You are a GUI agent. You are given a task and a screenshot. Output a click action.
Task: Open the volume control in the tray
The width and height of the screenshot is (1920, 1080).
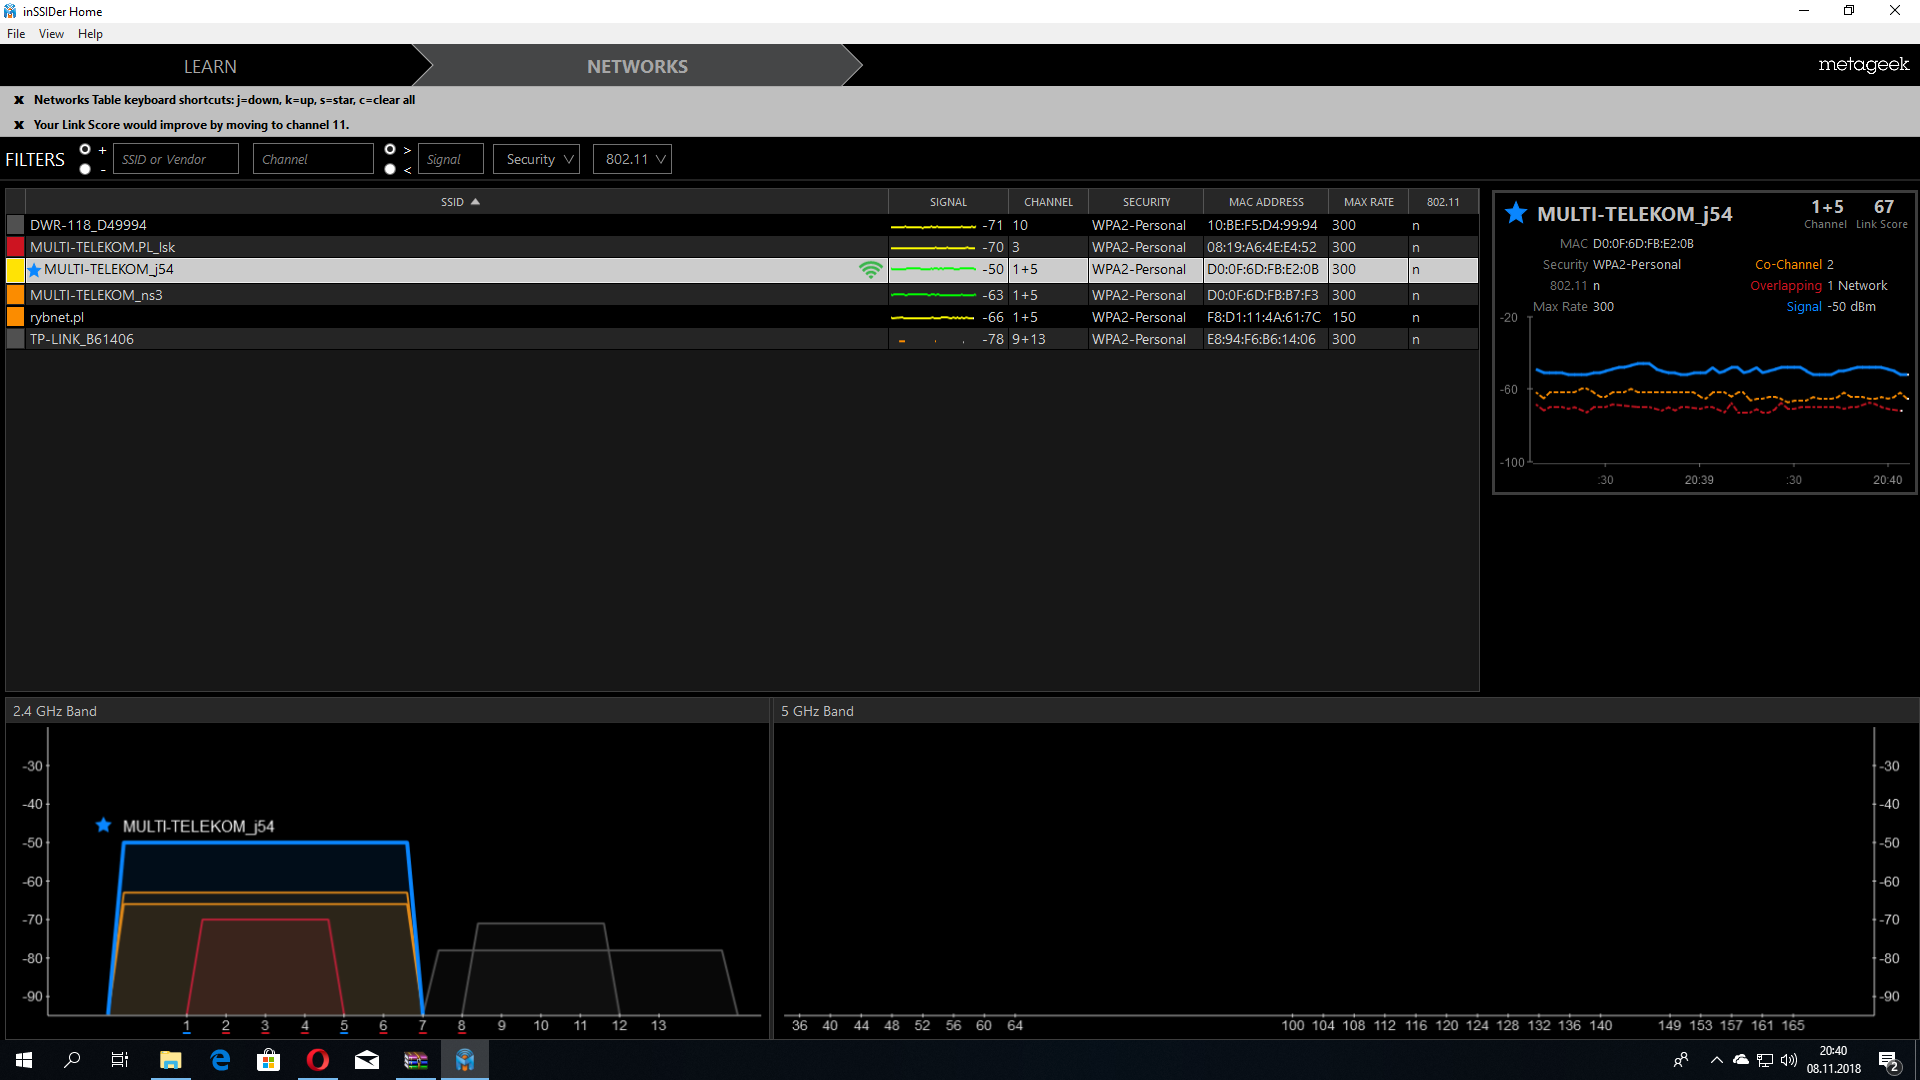pos(1789,1060)
